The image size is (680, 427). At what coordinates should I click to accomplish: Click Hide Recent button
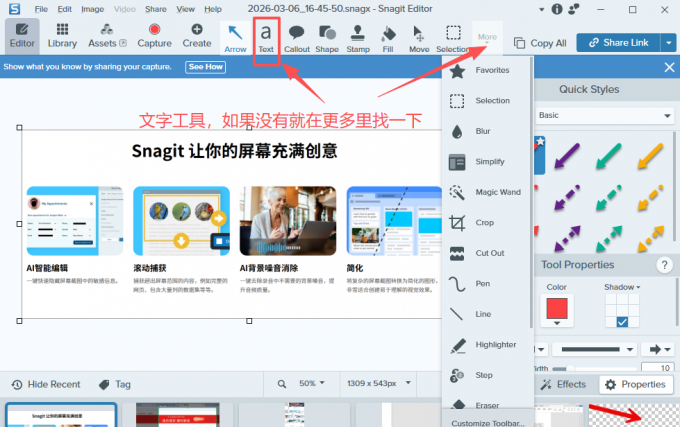[x=46, y=385]
